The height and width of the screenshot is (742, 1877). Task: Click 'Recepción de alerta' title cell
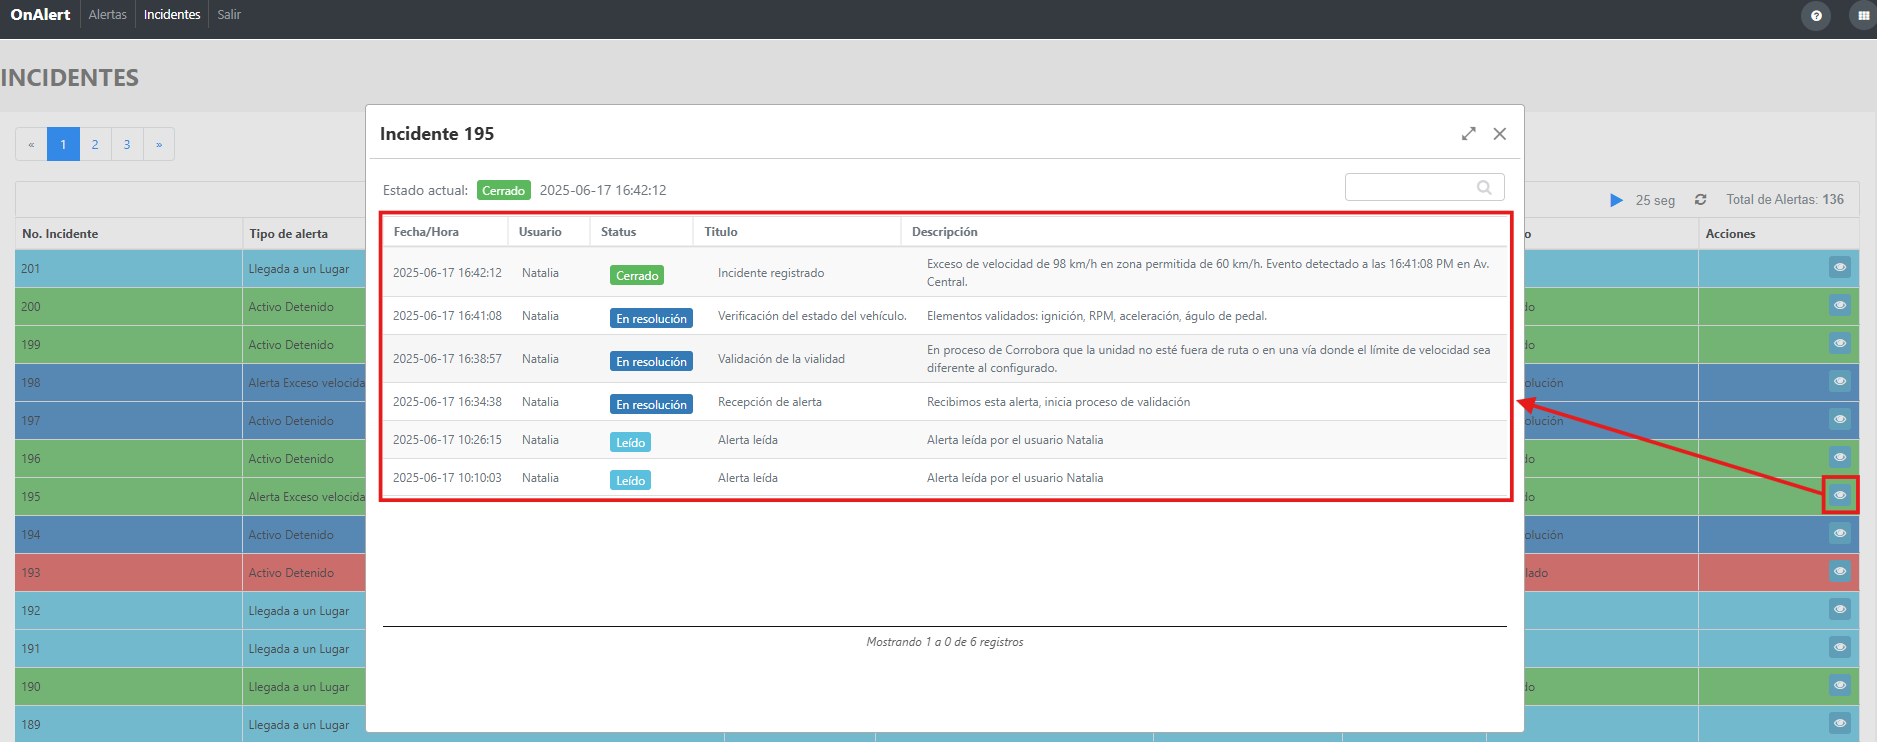tap(770, 402)
